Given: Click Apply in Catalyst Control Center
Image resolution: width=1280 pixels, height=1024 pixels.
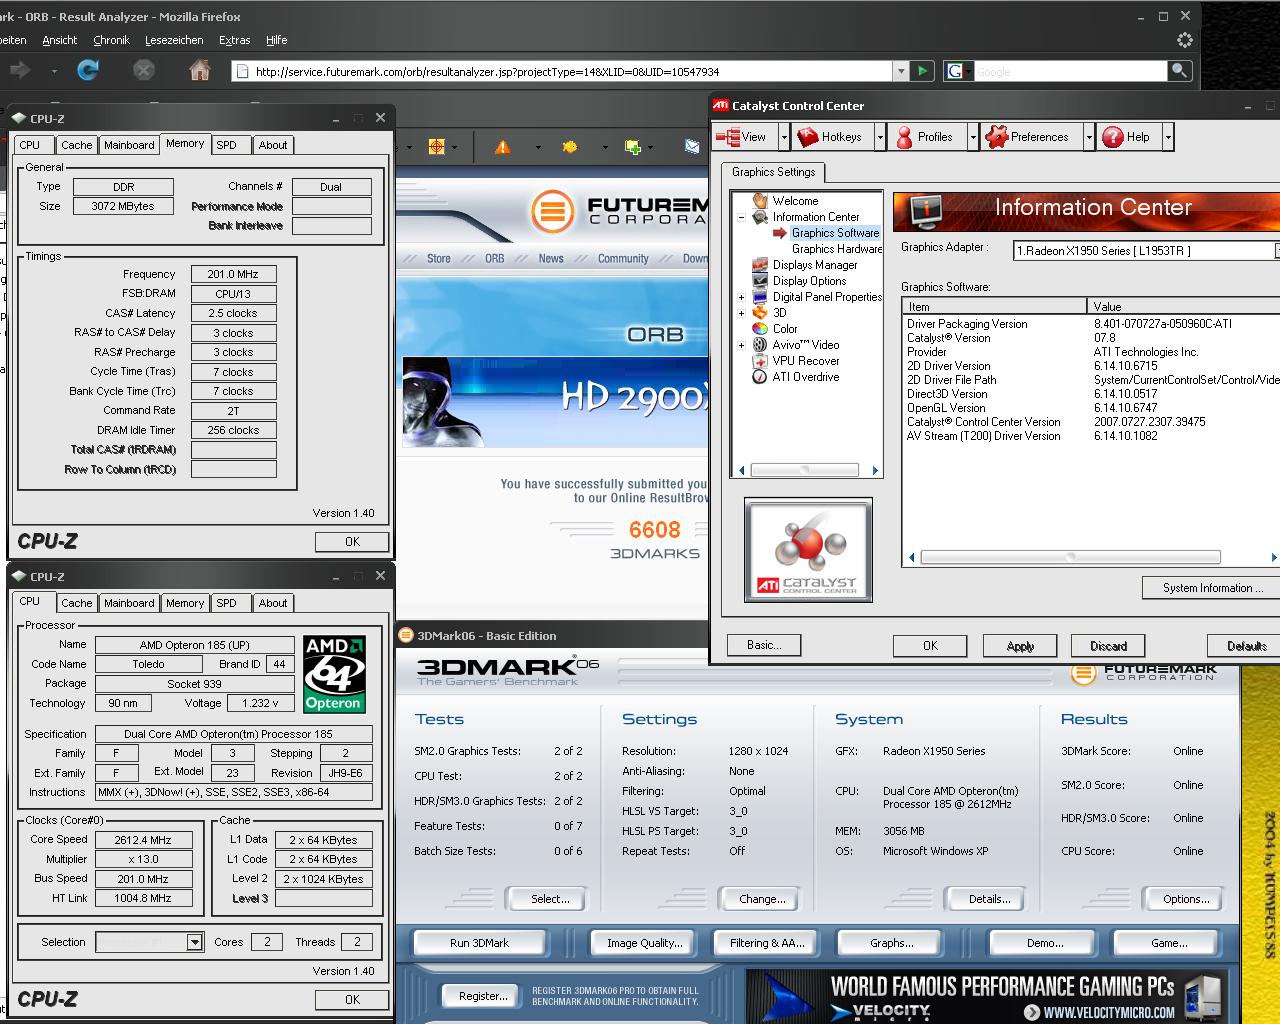Looking at the screenshot, I should (x=1020, y=646).
